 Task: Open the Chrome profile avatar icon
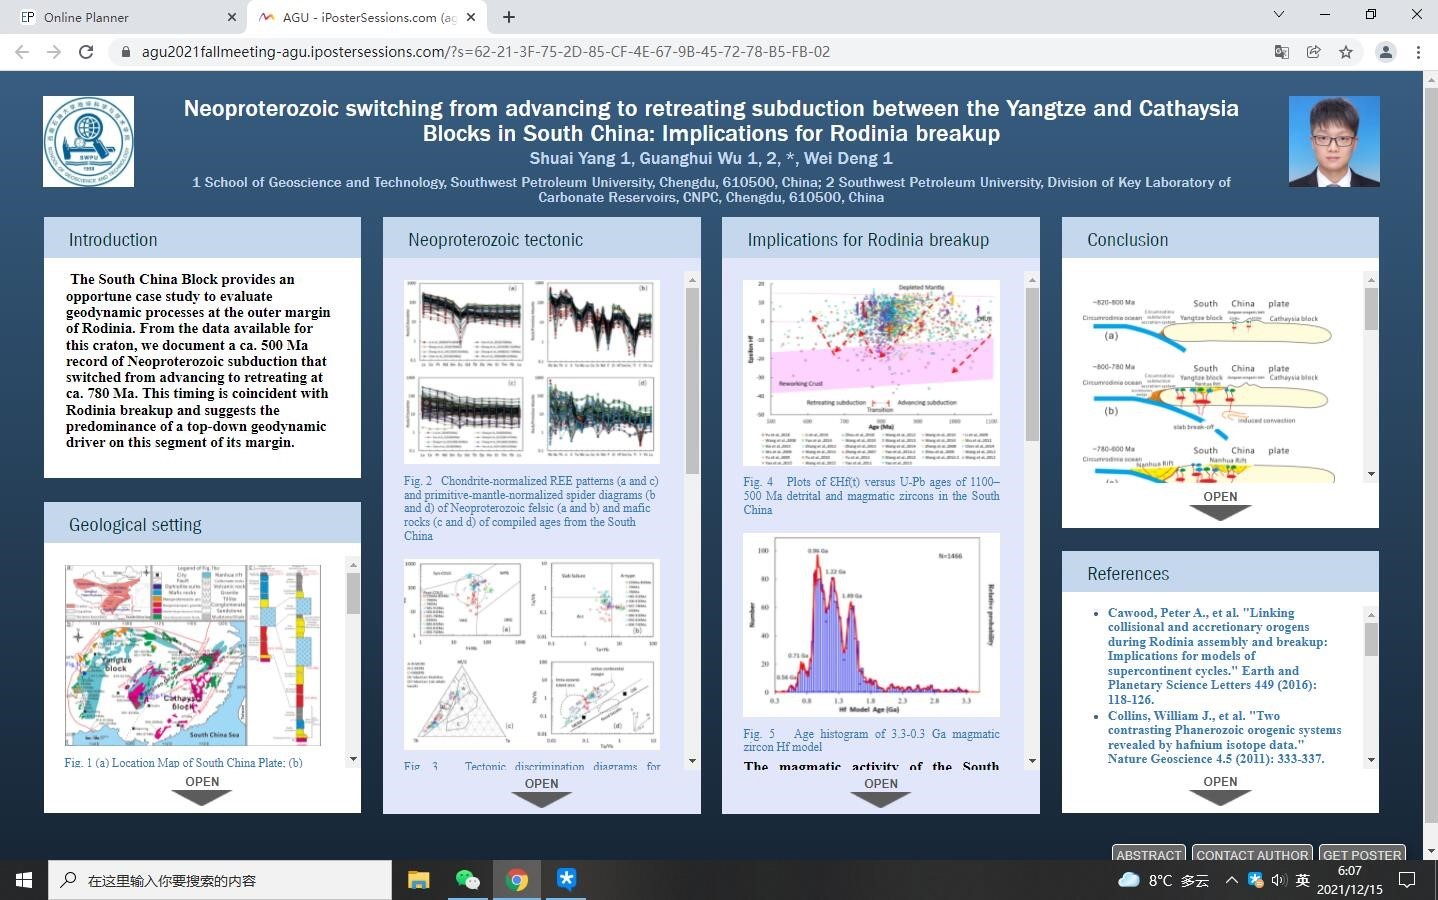tap(1385, 52)
